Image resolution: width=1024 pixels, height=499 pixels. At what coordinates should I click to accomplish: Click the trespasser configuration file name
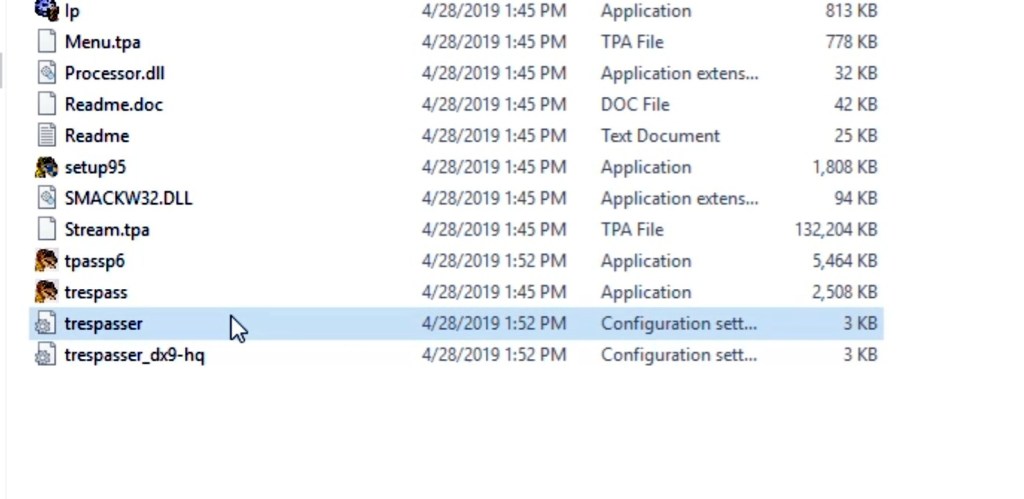[x=103, y=323]
